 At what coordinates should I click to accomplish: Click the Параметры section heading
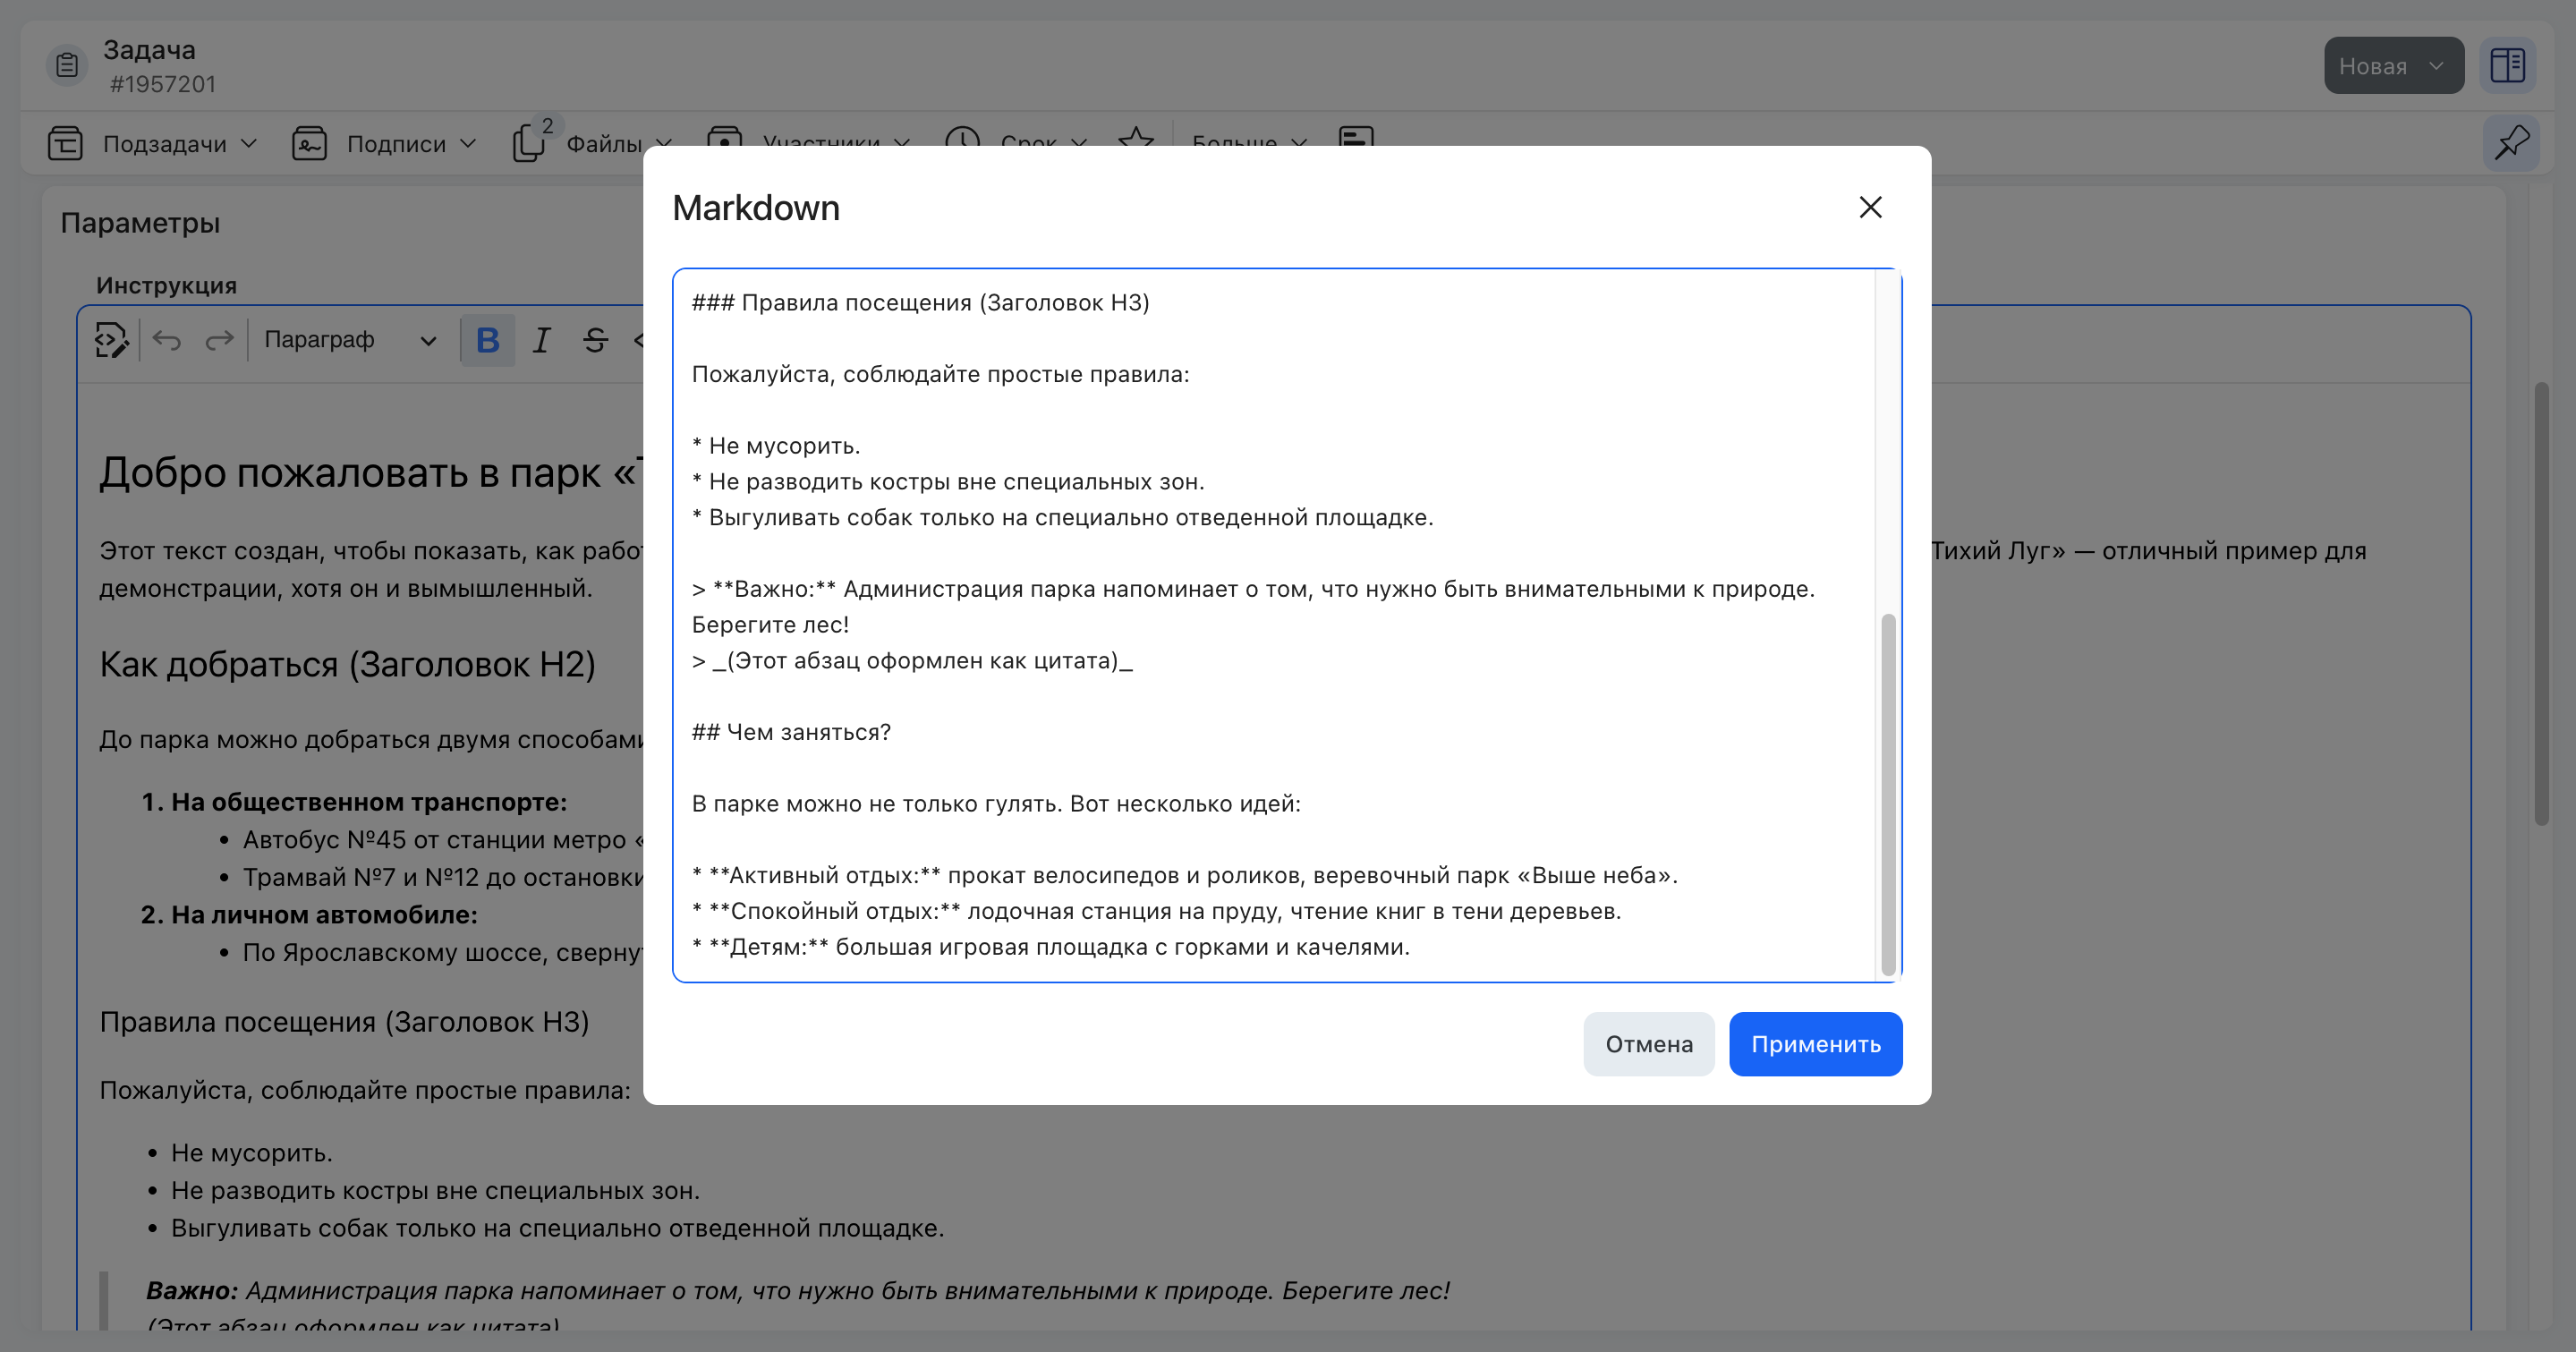[140, 222]
